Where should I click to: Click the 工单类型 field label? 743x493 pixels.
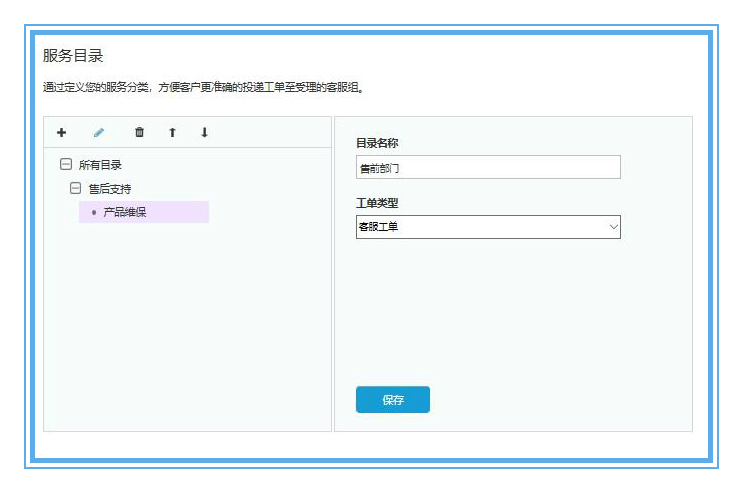[377, 203]
